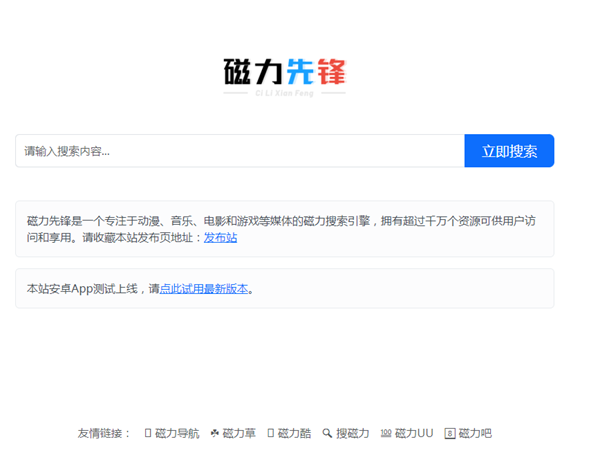The width and height of the screenshot is (600, 455).
Task: Click the clover icon beside 磁力草
Action: point(215,433)
